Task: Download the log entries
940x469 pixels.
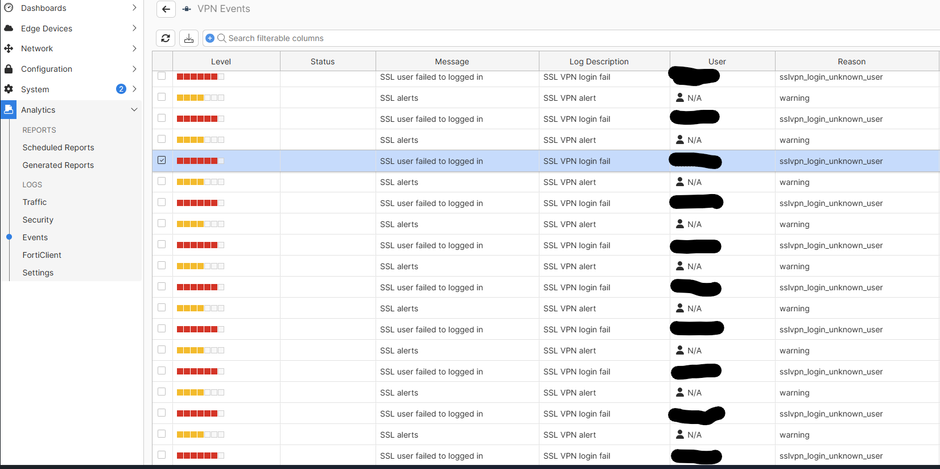Action: (189, 38)
